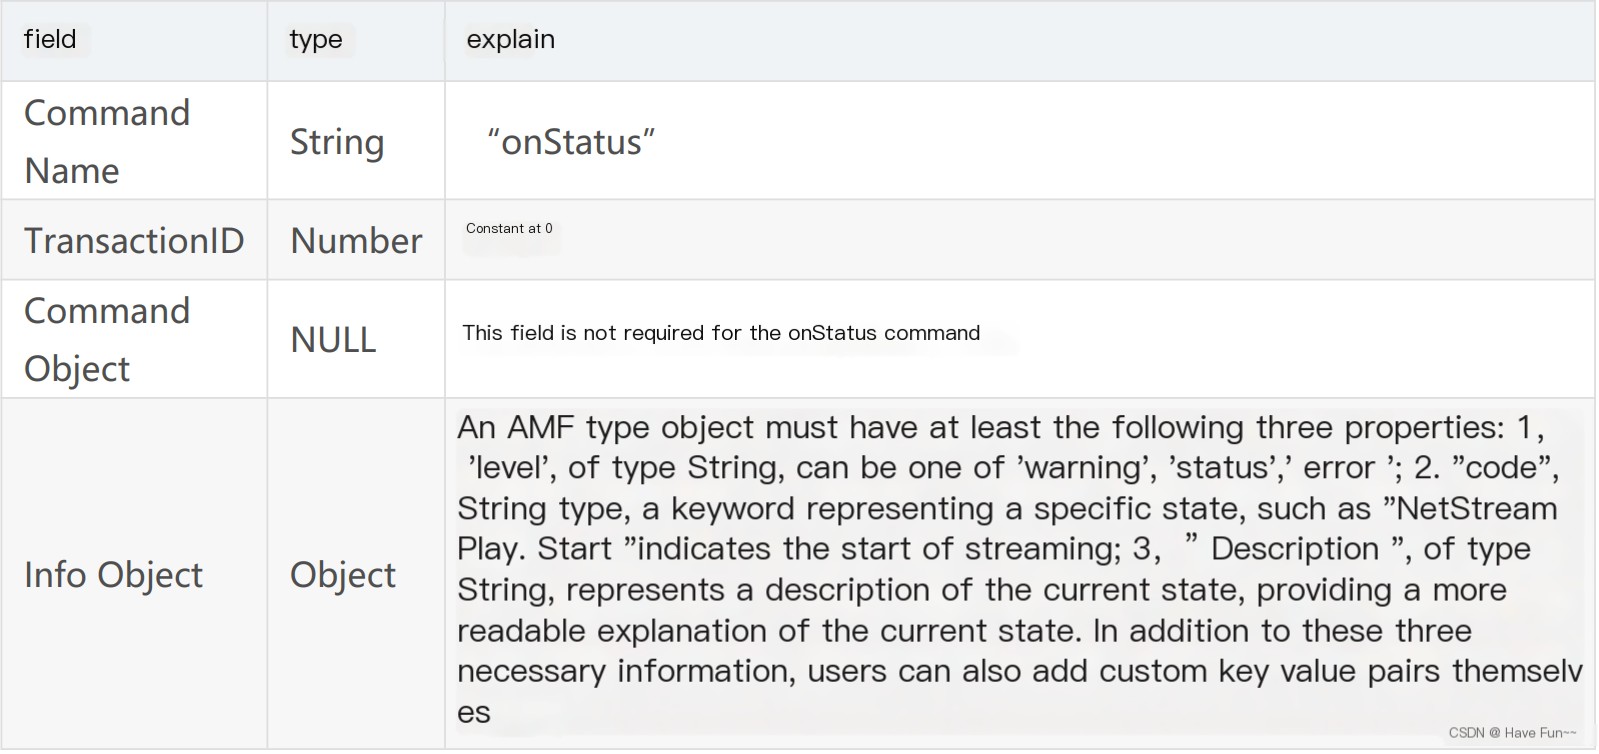The height and width of the screenshot is (754, 1599).
Task: Click the 'TransactionID' field cell
Action: pyautogui.click(x=134, y=240)
